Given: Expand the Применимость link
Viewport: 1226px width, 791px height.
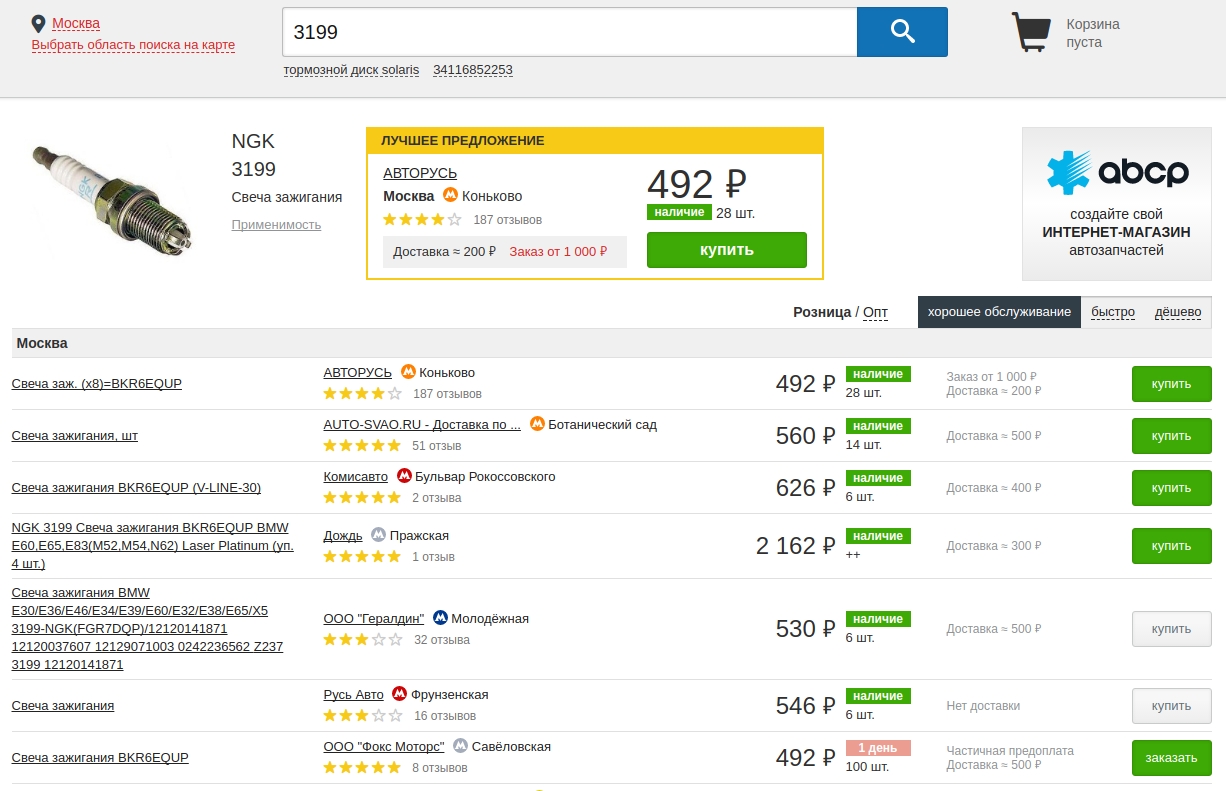Looking at the screenshot, I should [276, 225].
